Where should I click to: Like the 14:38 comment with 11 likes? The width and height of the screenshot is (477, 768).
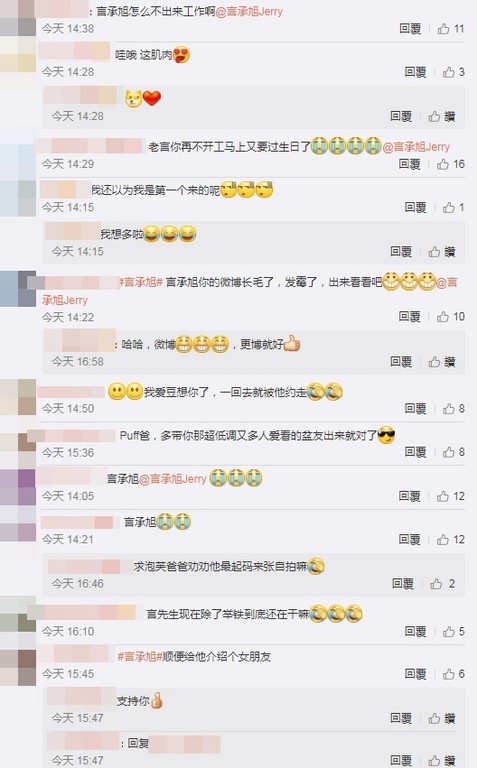pos(450,29)
